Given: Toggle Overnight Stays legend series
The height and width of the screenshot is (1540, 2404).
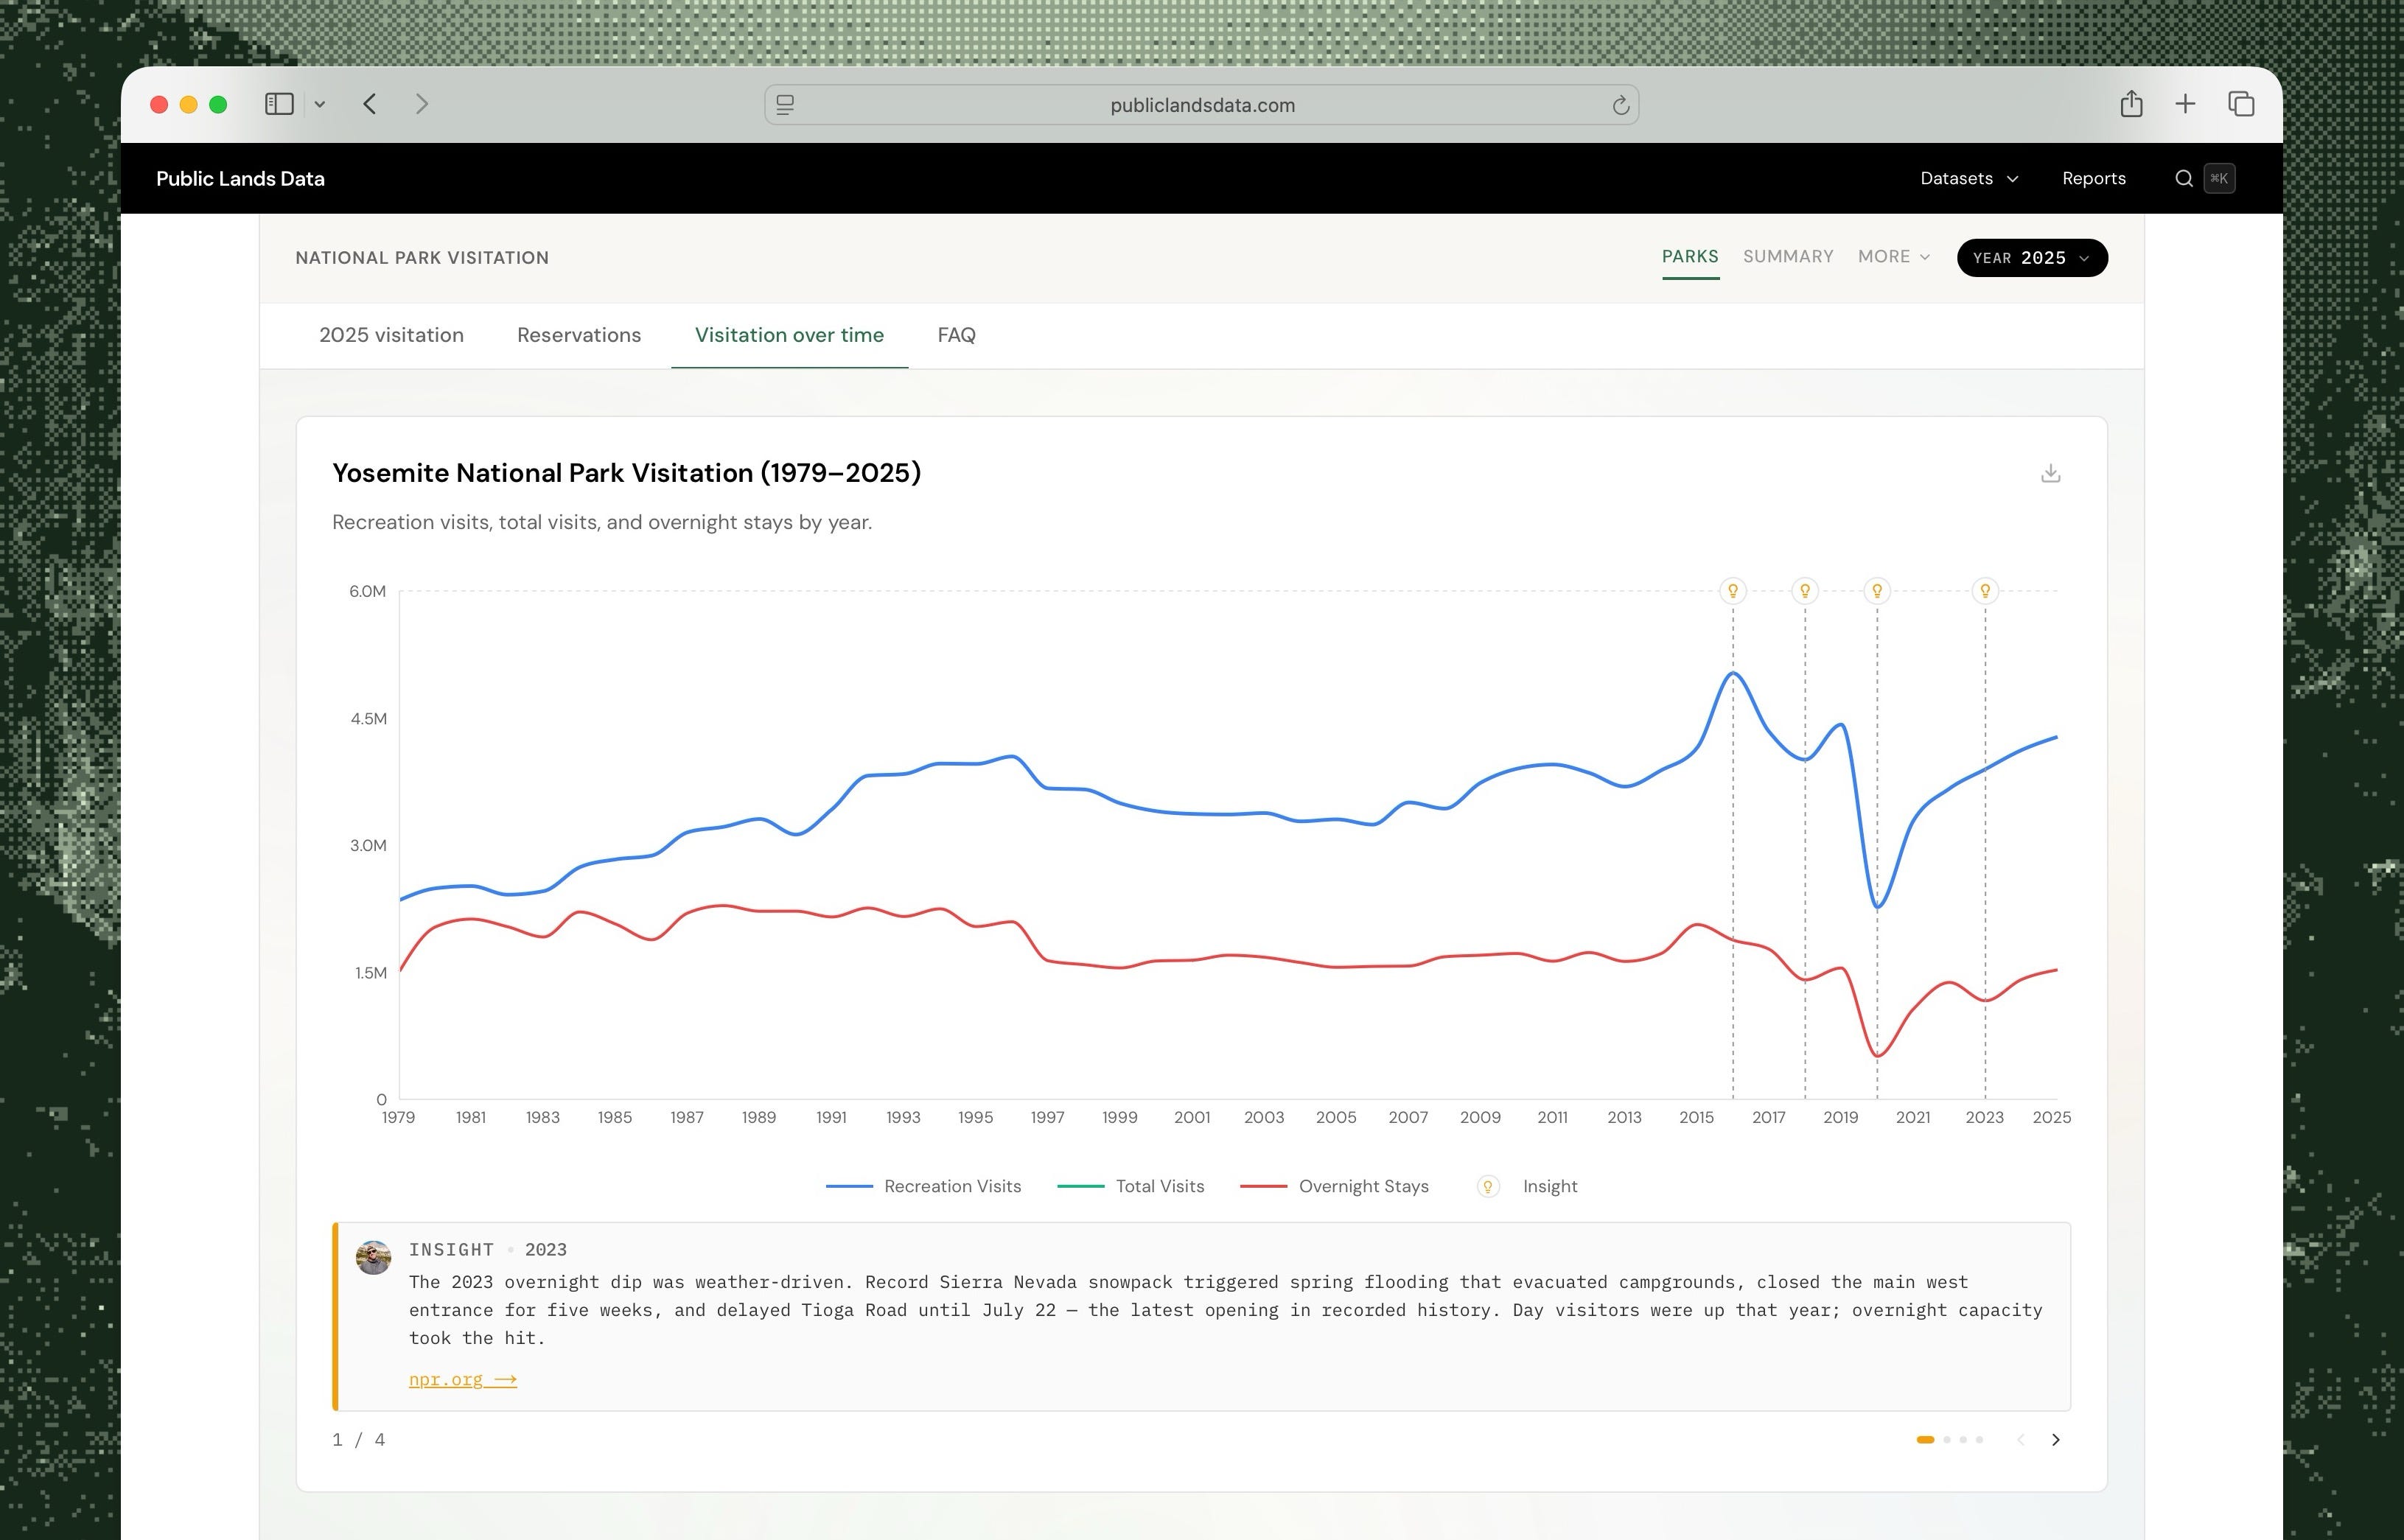Looking at the screenshot, I should 1334,1186.
